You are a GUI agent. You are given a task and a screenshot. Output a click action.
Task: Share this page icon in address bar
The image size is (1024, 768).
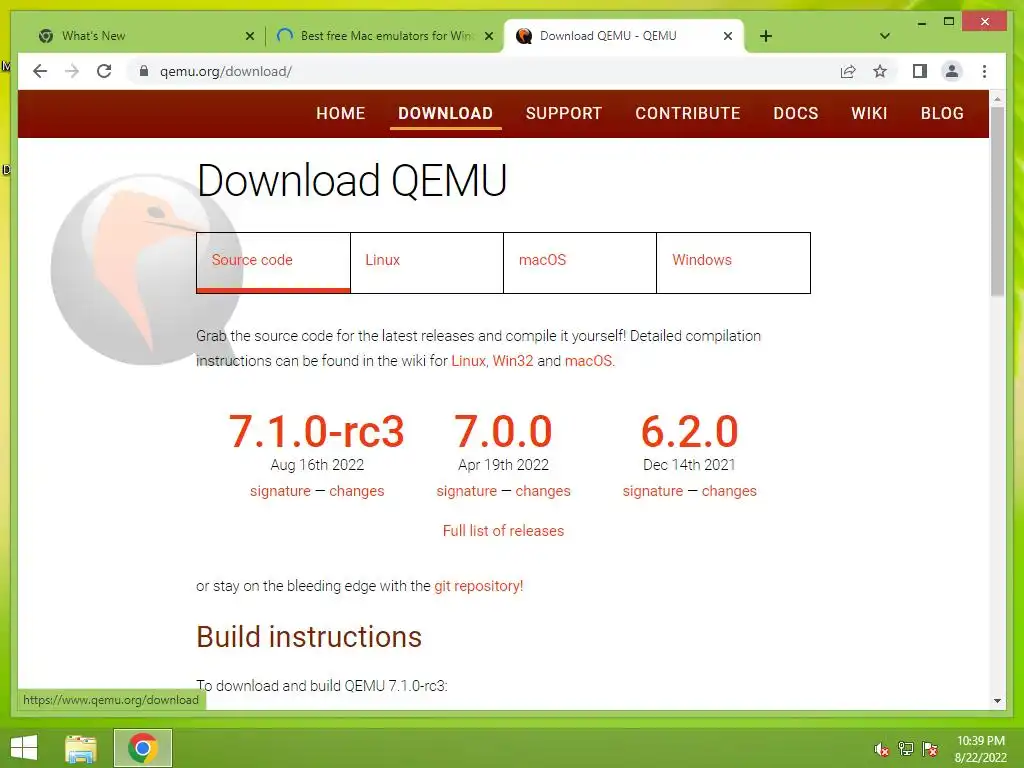pyautogui.click(x=848, y=71)
